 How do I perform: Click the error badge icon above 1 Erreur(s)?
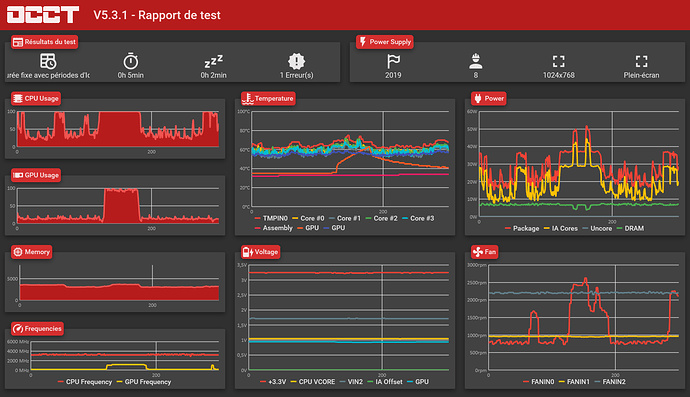pyautogui.click(x=297, y=61)
